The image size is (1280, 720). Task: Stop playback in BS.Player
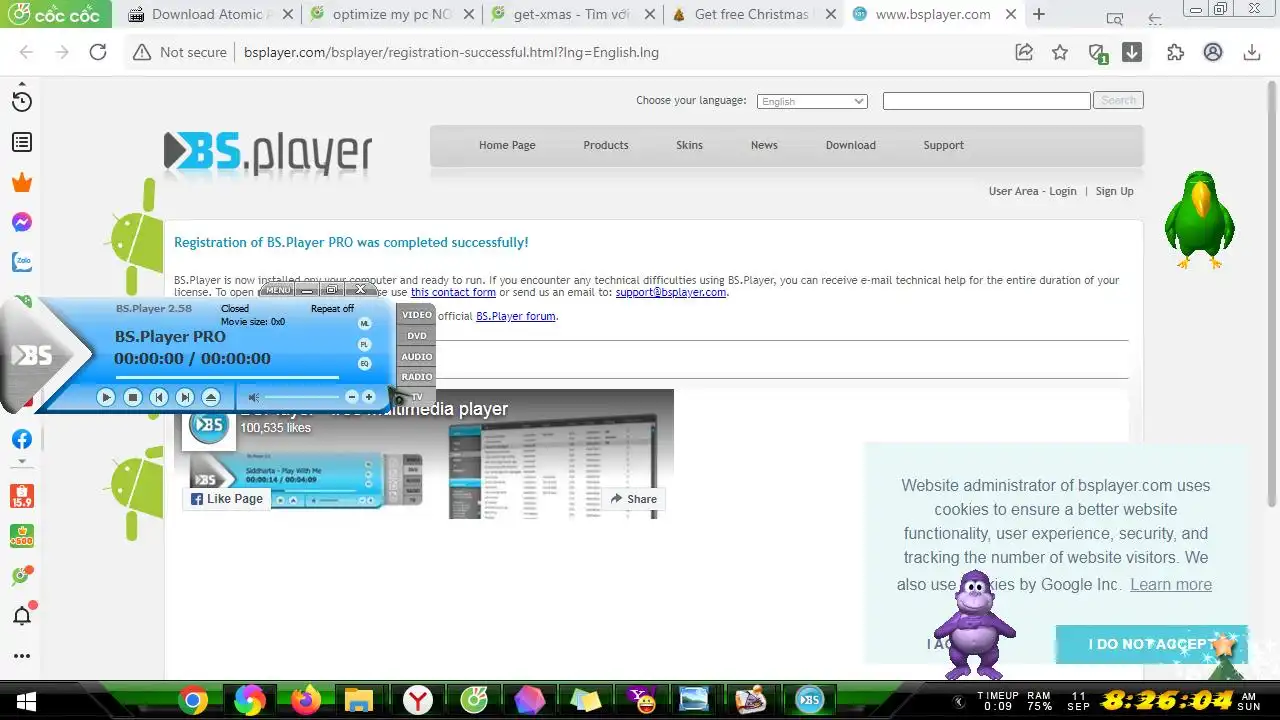click(132, 397)
